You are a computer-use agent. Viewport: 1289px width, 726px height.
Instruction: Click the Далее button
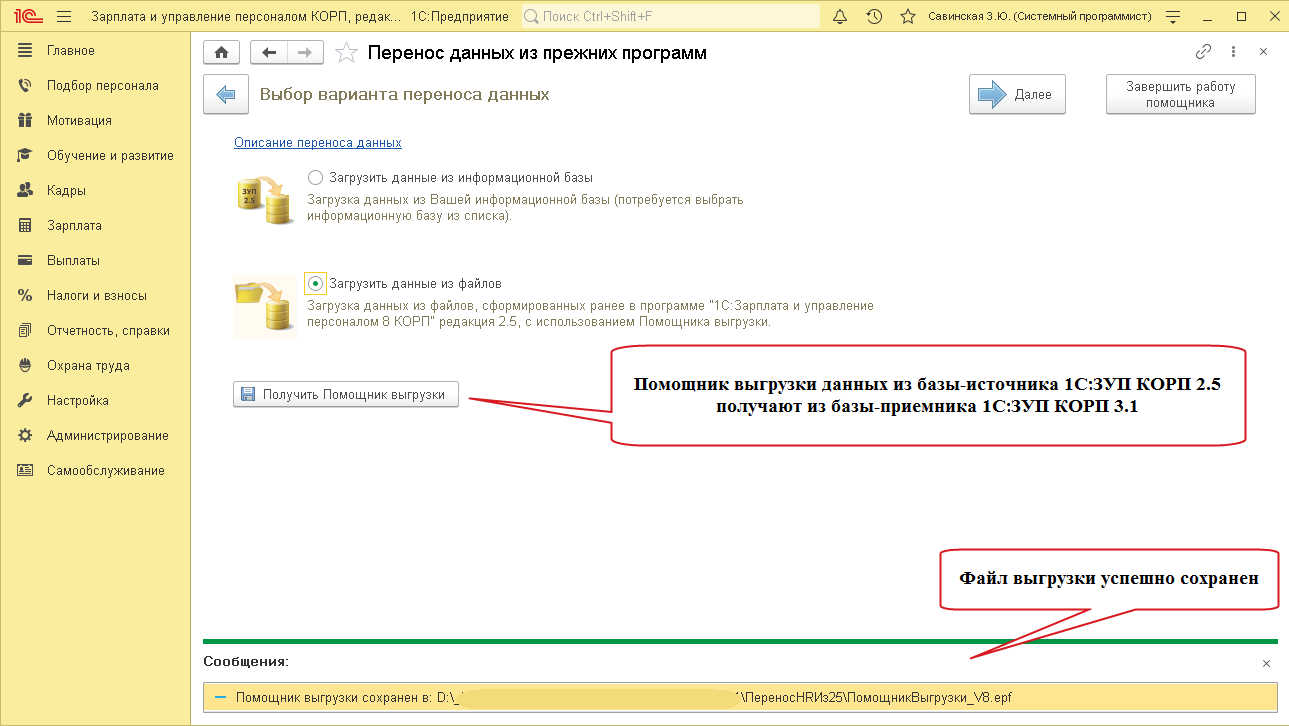pos(1017,95)
